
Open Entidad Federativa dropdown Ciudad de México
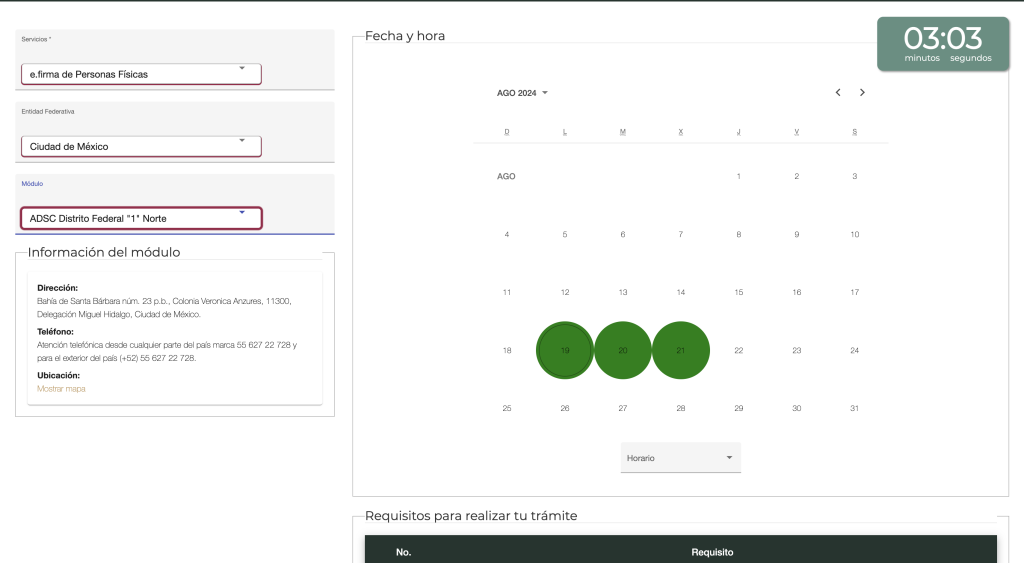(141, 146)
